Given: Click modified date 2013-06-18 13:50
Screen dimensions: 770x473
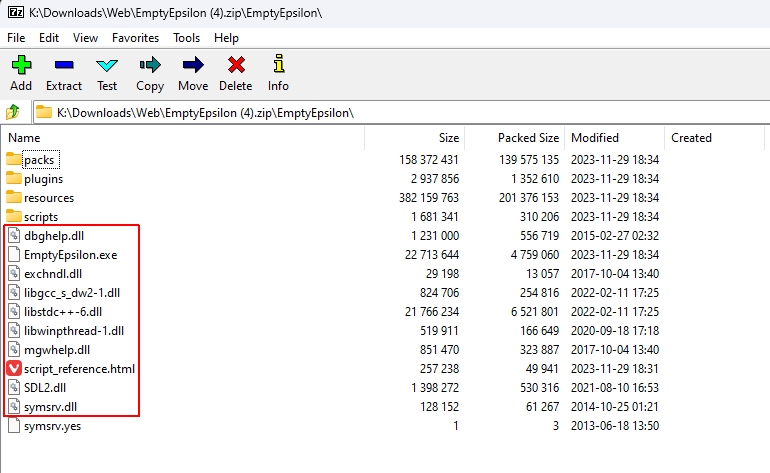Looking at the screenshot, I should tap(615, 425).
